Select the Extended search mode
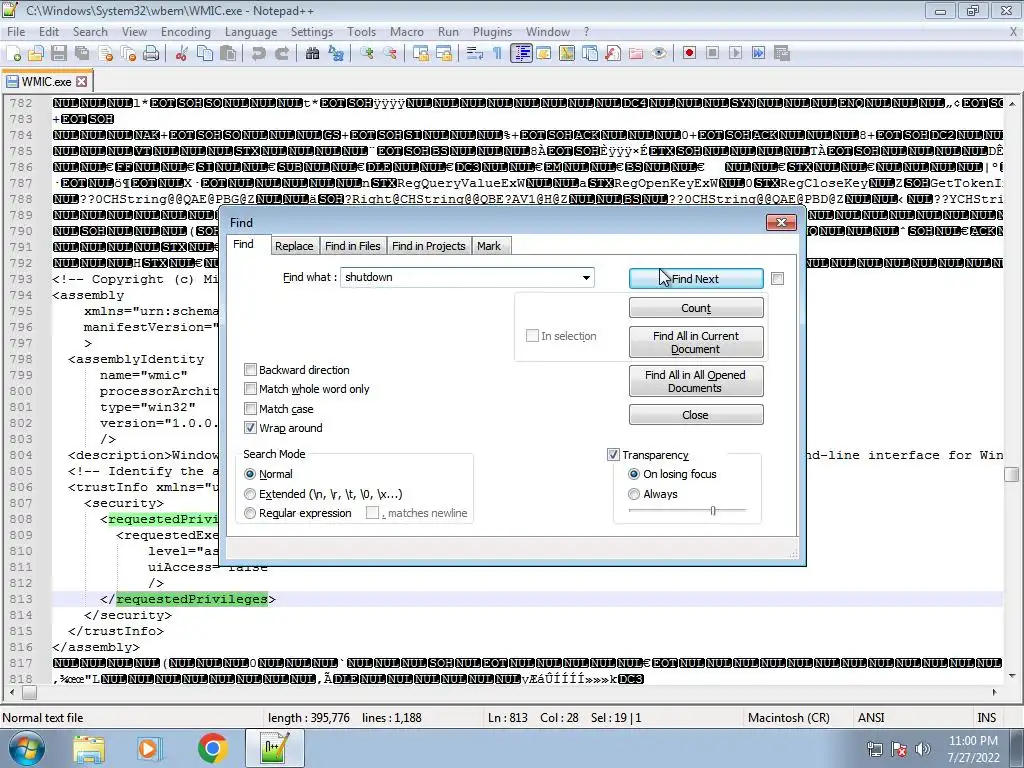 [249, 494]
